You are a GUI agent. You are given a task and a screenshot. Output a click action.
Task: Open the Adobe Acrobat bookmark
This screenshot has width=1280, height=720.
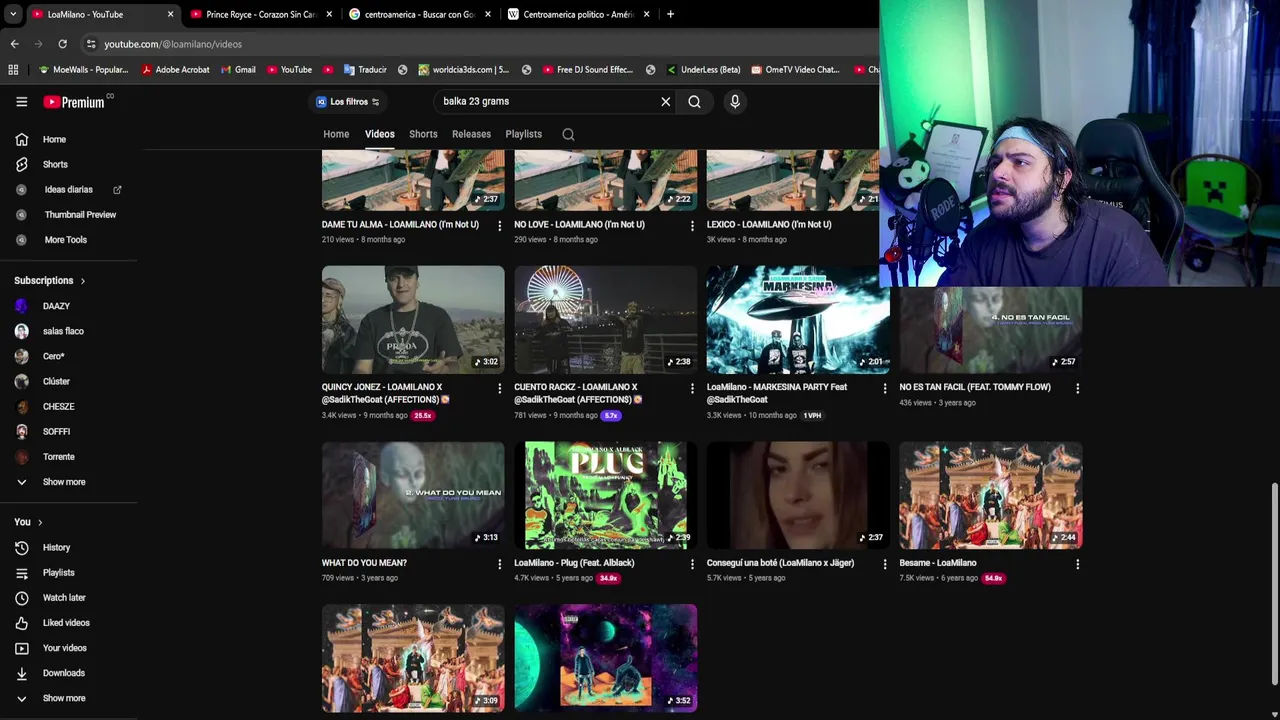click(175, 70)
